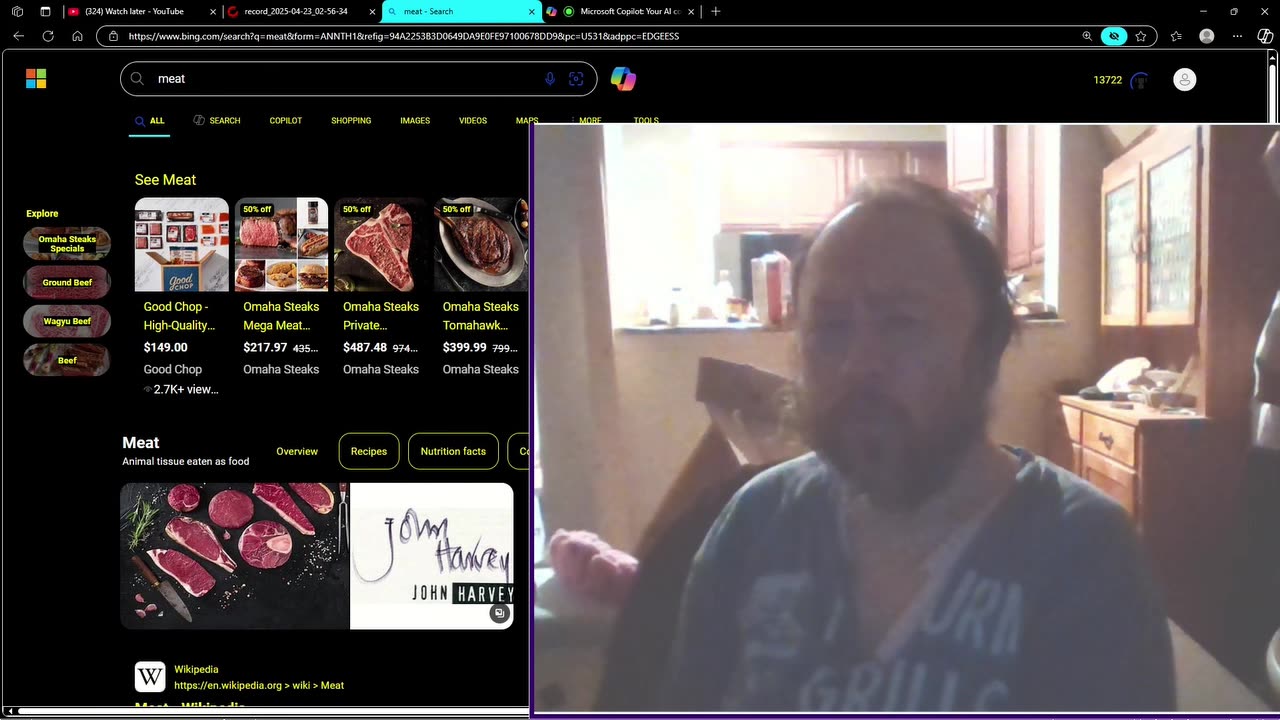Open the favorites list

1176,36
